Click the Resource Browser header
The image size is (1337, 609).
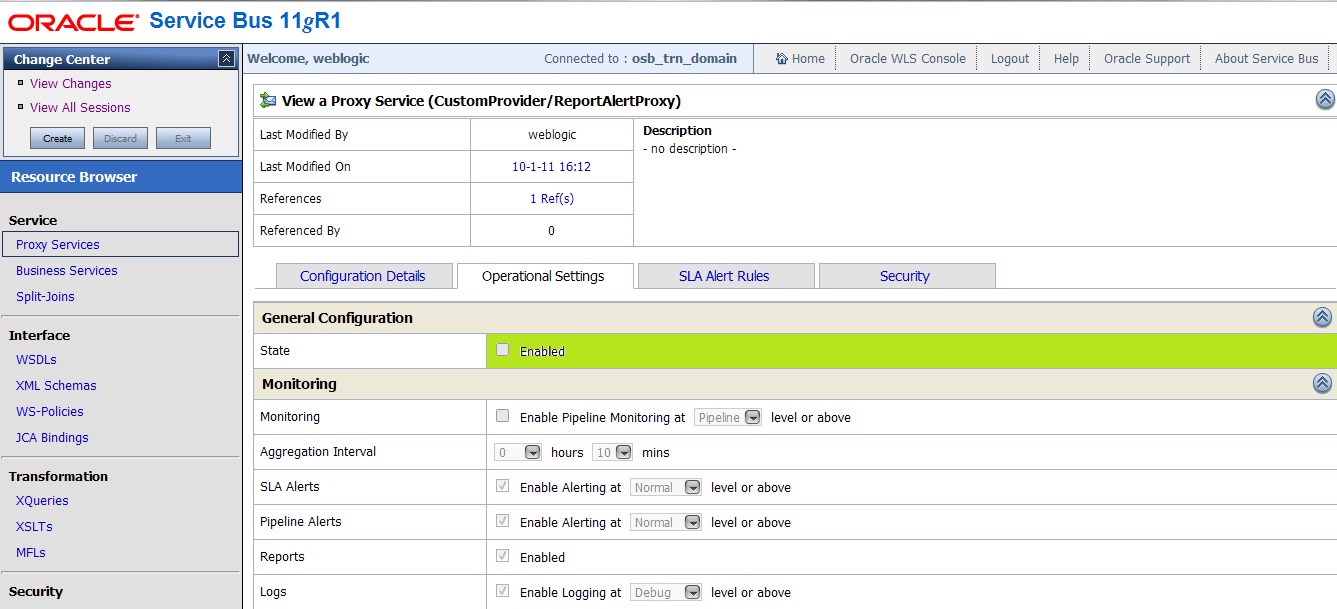(x=121, y=177)
